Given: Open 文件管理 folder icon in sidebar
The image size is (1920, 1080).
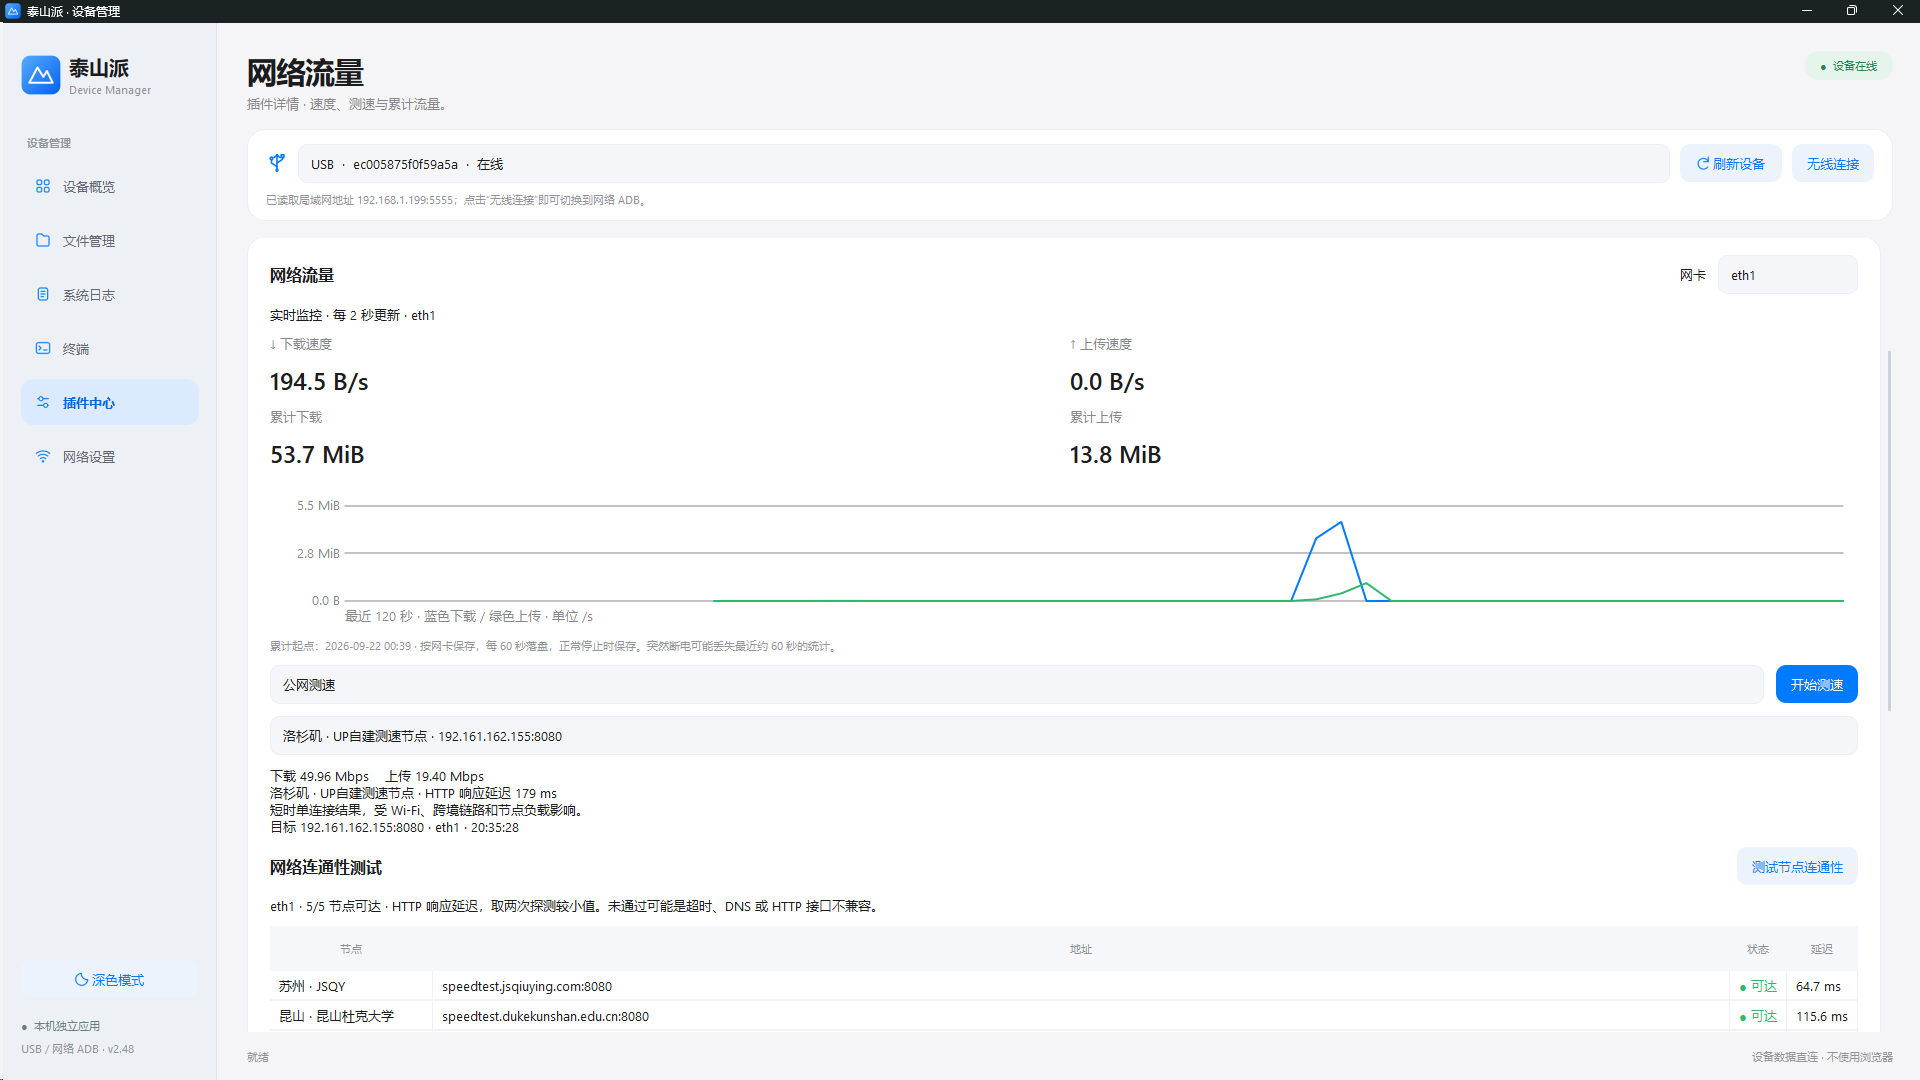Looking at the screenshot, I should click(43, 240).
